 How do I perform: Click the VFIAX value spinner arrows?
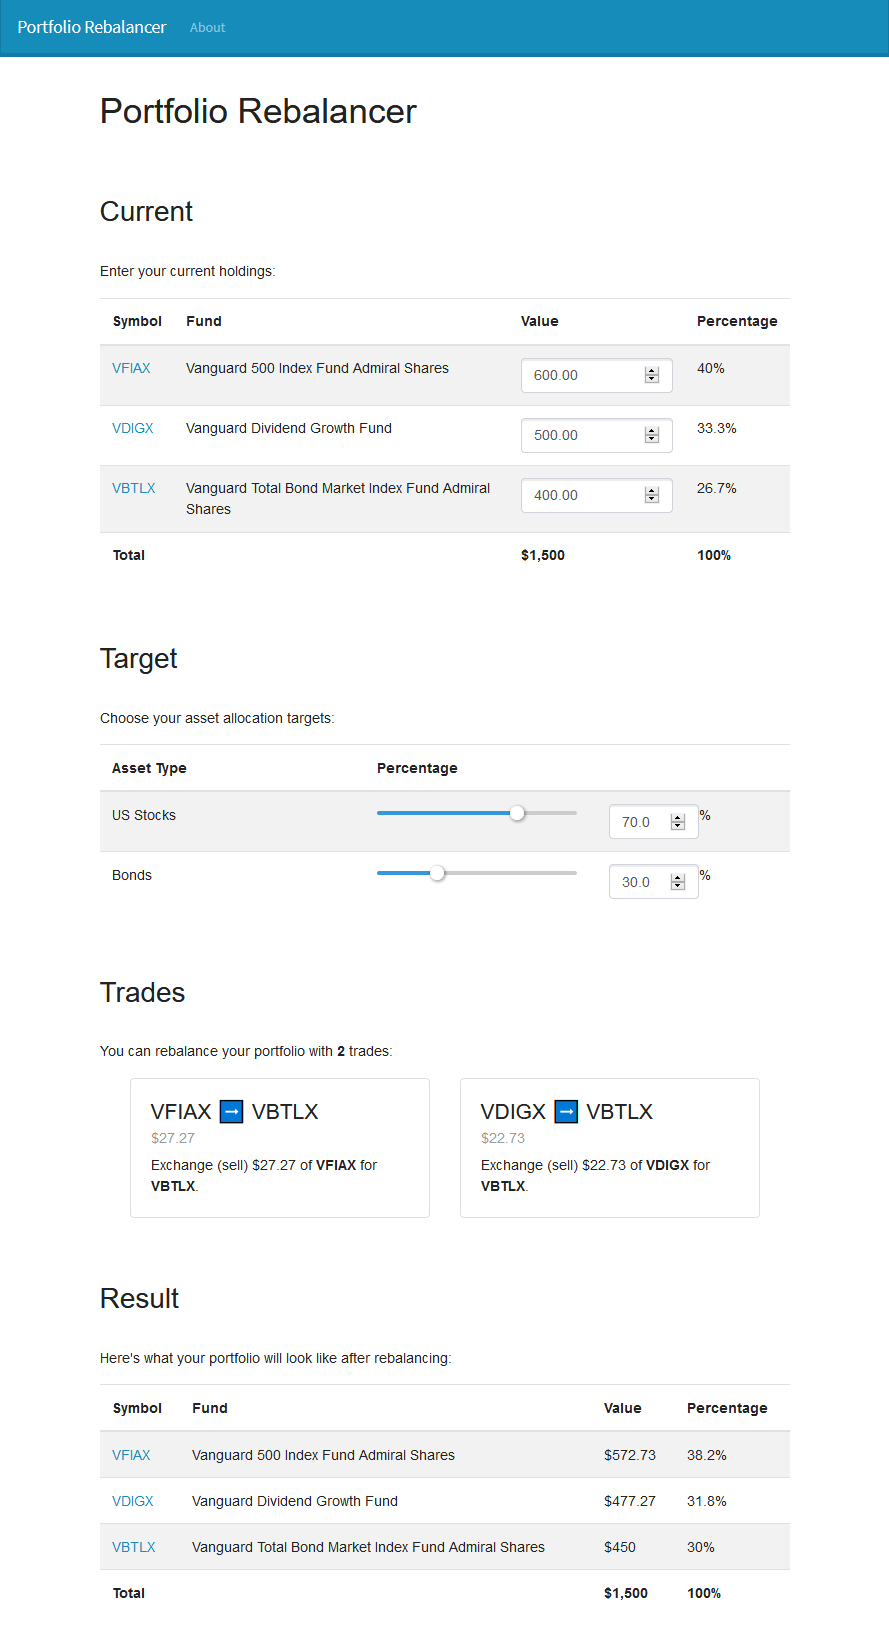tap(652, 375)
